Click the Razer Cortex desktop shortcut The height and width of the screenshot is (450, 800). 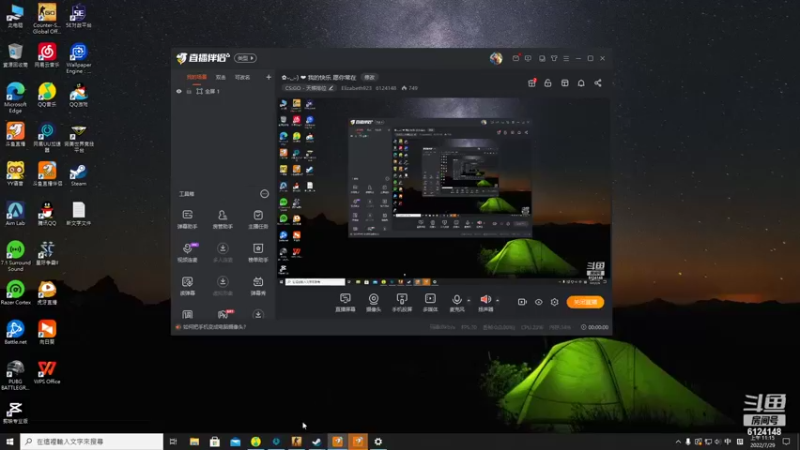[x=15, y=293]
